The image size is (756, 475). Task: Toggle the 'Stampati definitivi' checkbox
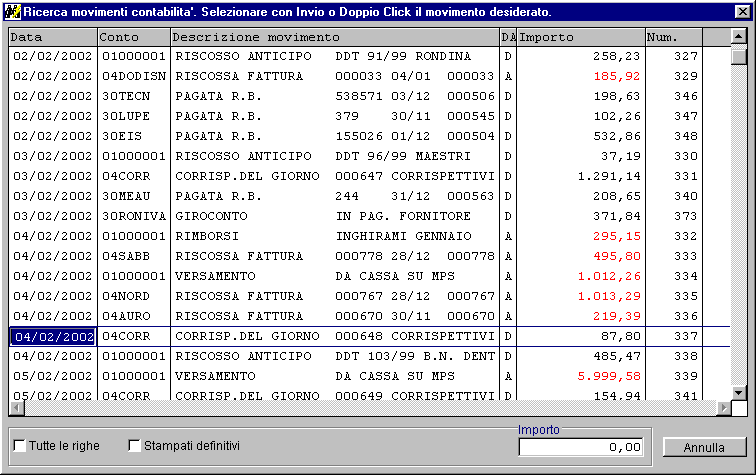click(x=135, y=445)
